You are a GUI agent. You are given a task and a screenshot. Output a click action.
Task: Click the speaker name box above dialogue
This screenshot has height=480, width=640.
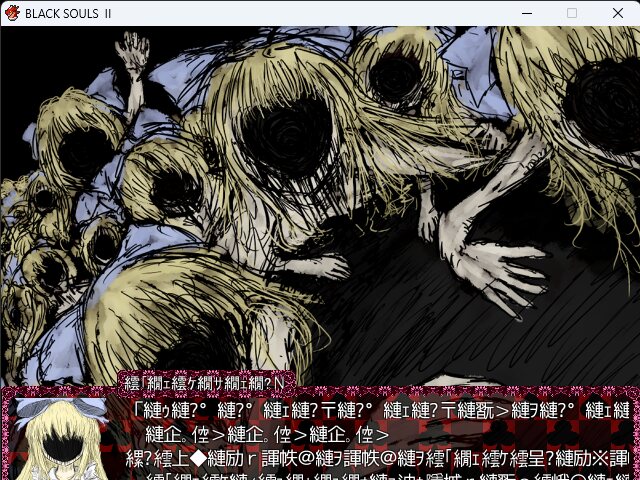(206, 383)
